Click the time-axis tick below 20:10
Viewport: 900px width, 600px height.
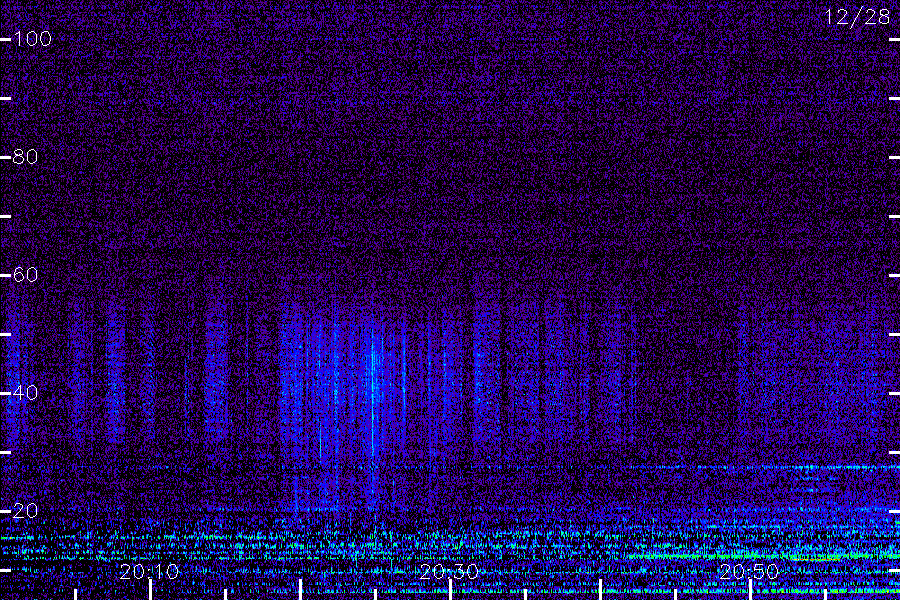150,590
